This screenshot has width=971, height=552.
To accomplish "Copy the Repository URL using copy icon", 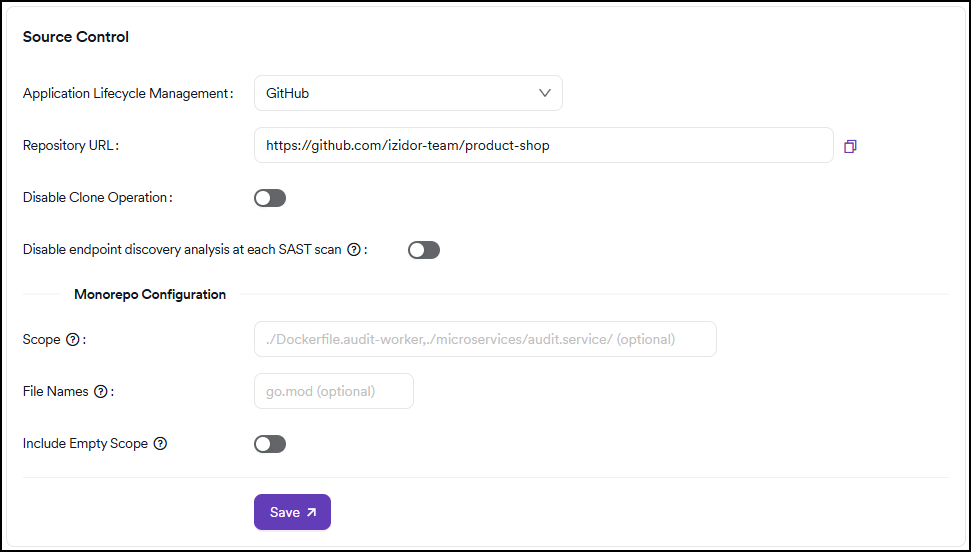I will tap(850, 146).
